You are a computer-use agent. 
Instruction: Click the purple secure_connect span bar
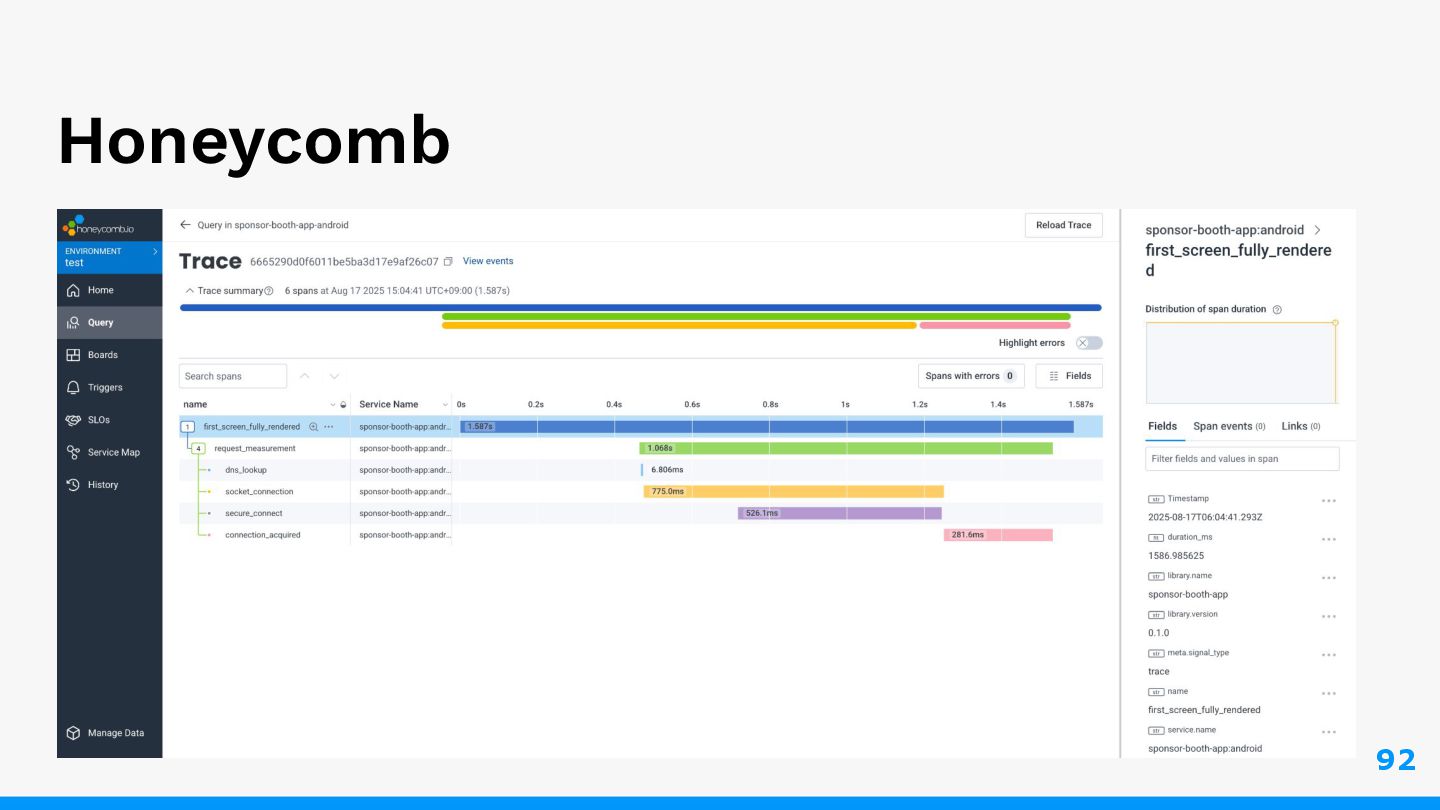coord(840,513)
